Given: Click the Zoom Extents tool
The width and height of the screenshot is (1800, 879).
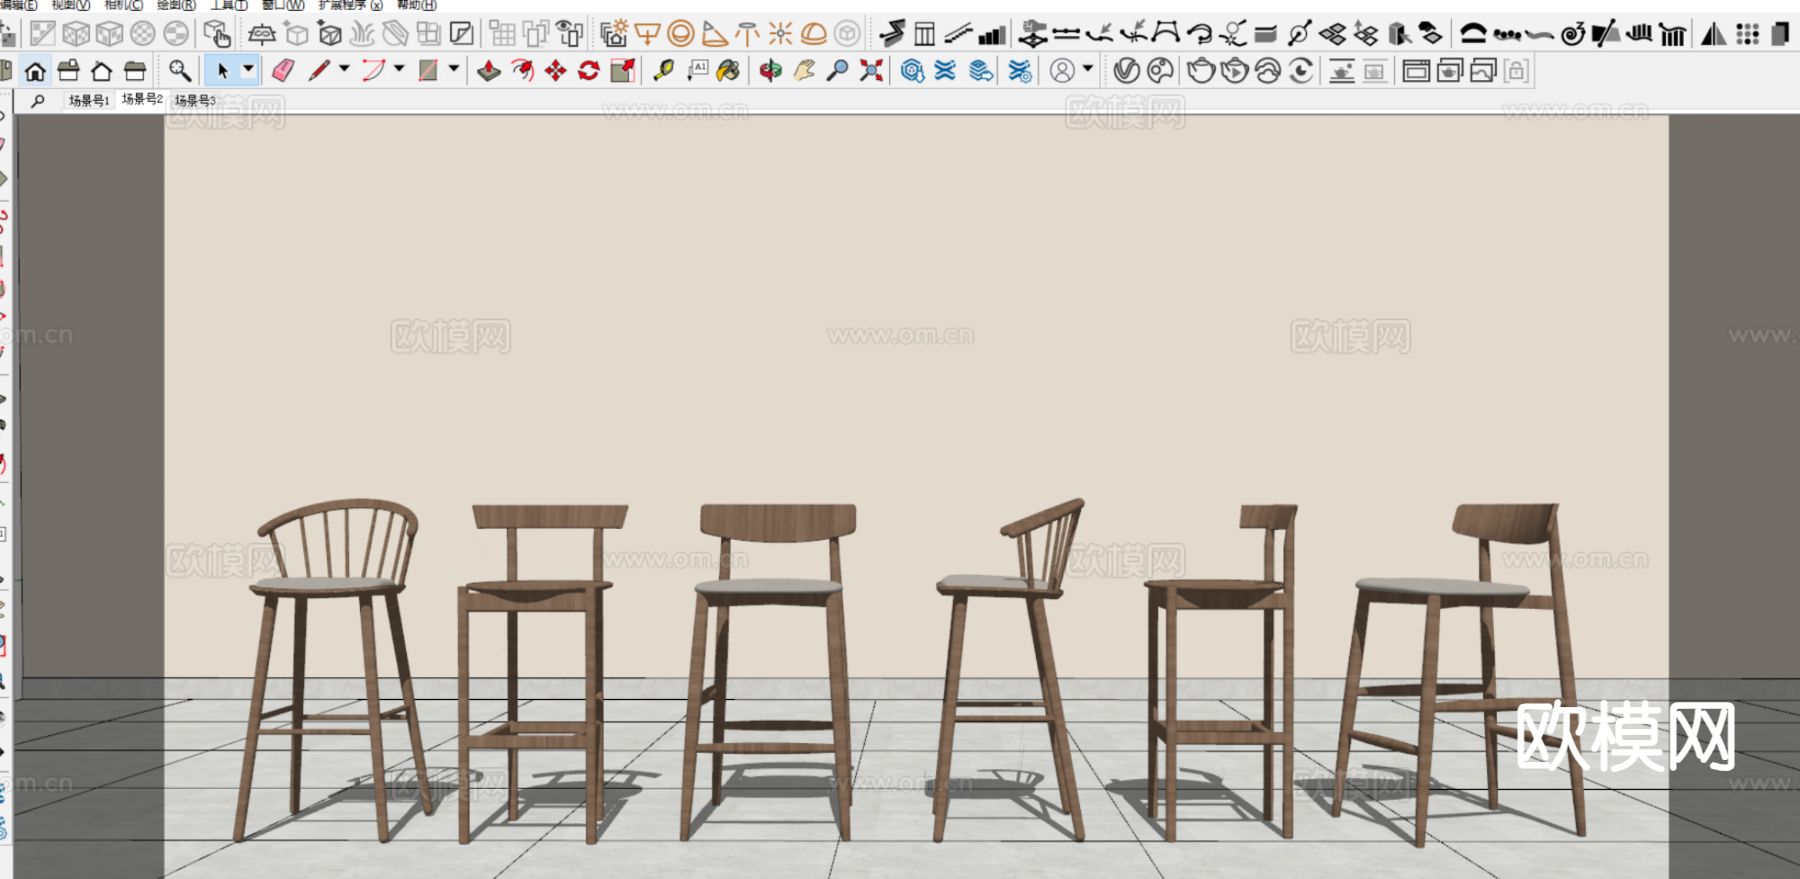Looking at the screenshot, I should tap(872, 71).
